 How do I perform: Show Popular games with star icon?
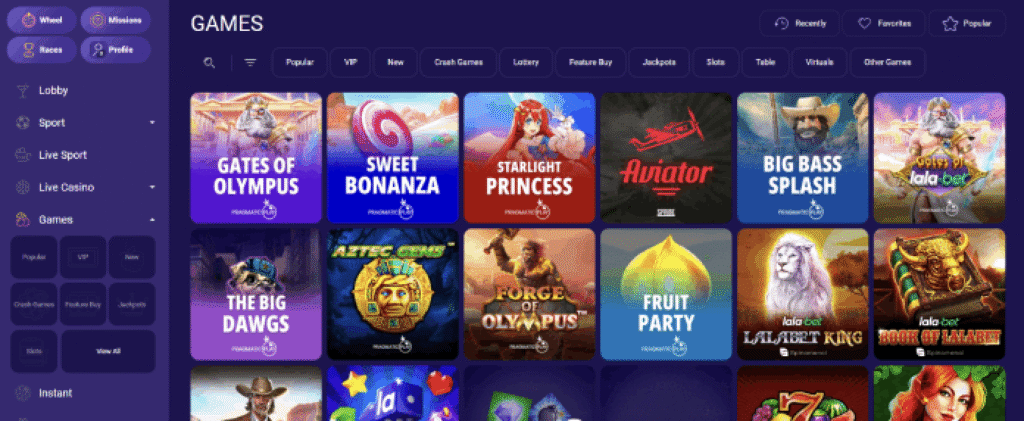[967, 23]
